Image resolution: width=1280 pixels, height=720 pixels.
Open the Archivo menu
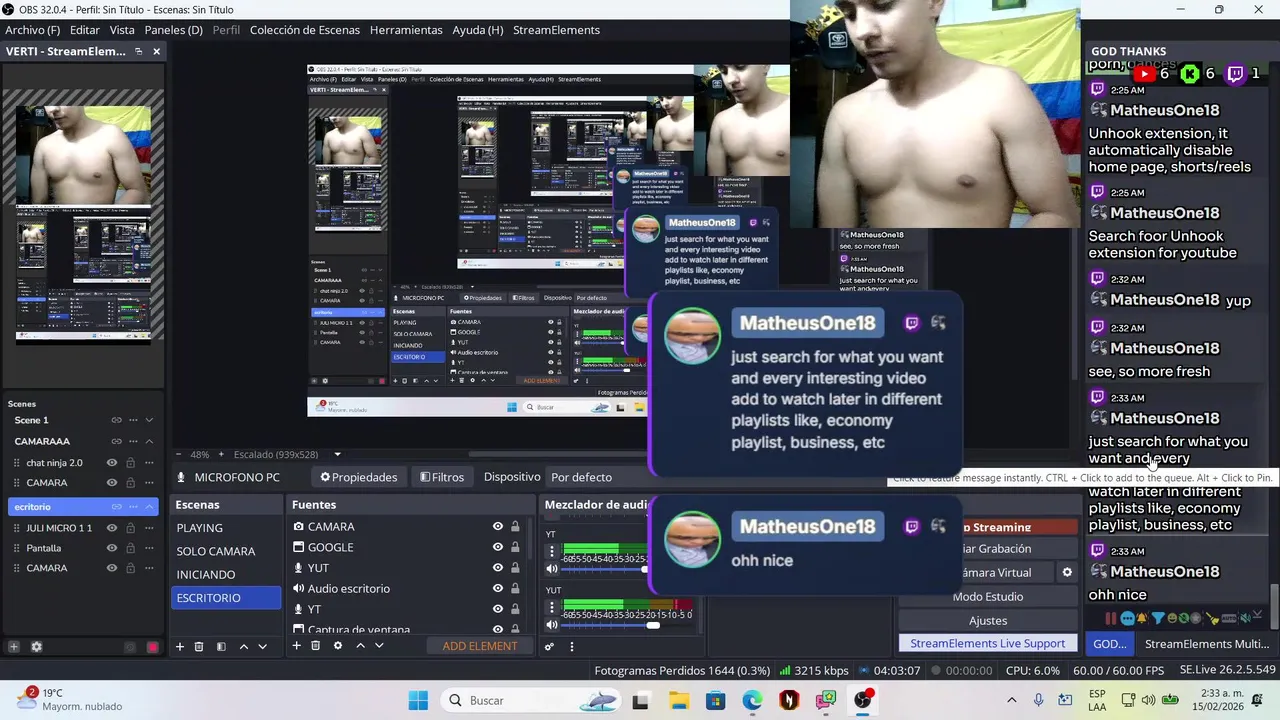point(32,30)
